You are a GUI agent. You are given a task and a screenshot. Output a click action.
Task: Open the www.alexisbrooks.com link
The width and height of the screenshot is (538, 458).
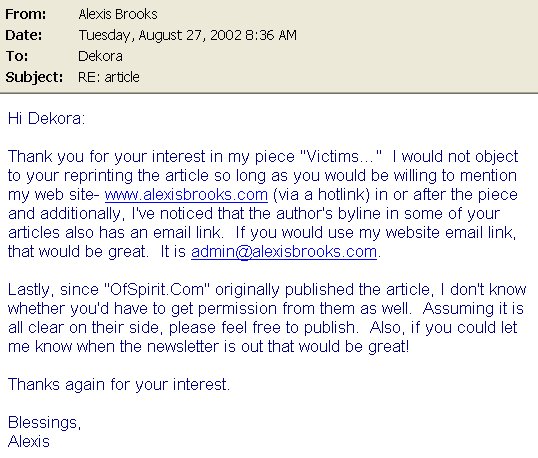click(186, 195)
